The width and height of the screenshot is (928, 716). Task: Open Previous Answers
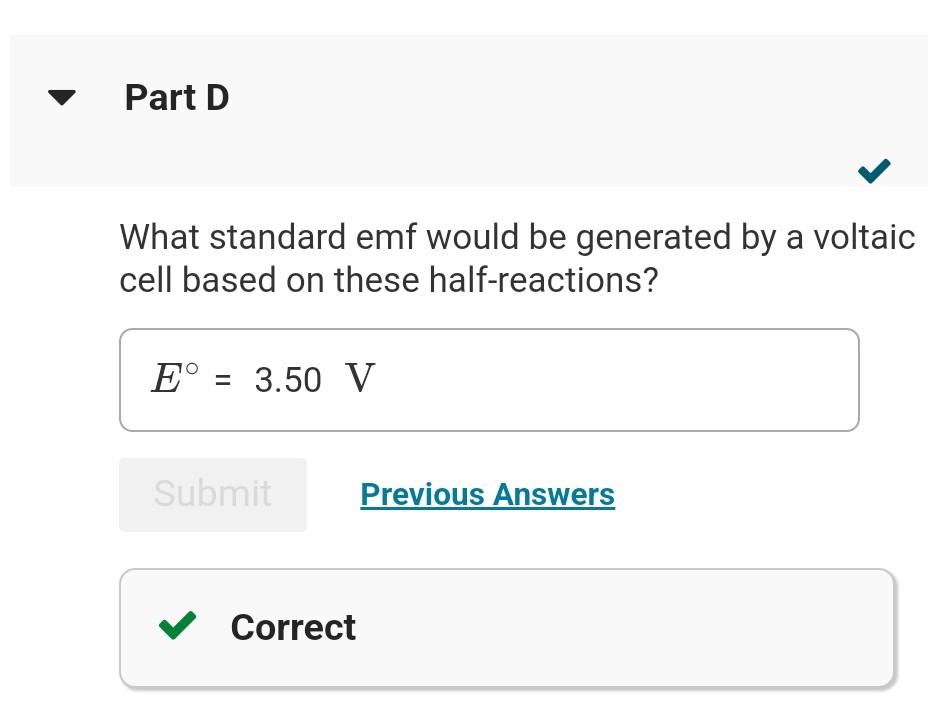487,494
